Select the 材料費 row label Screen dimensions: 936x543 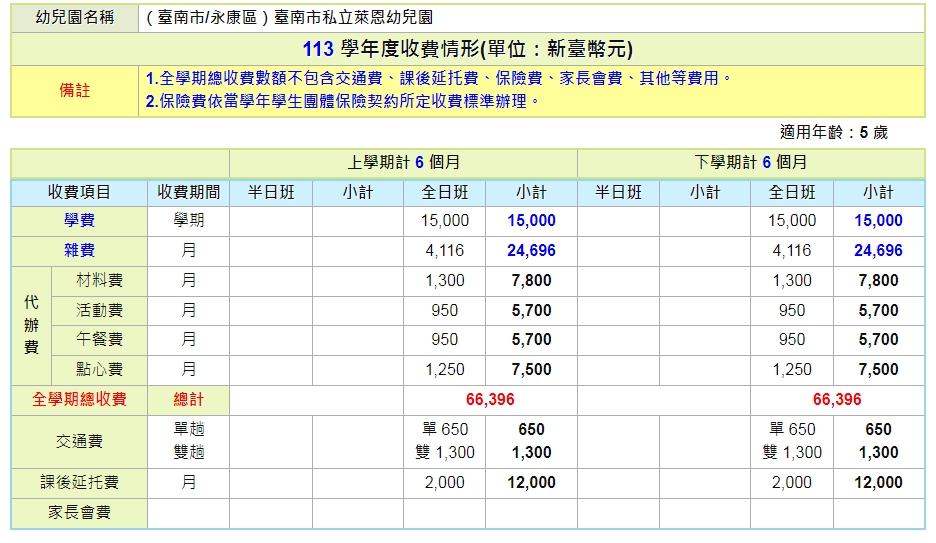point(99,281)
